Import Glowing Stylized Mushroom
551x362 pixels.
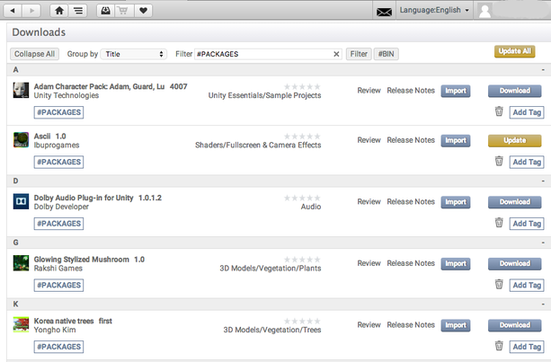[455, 264]
